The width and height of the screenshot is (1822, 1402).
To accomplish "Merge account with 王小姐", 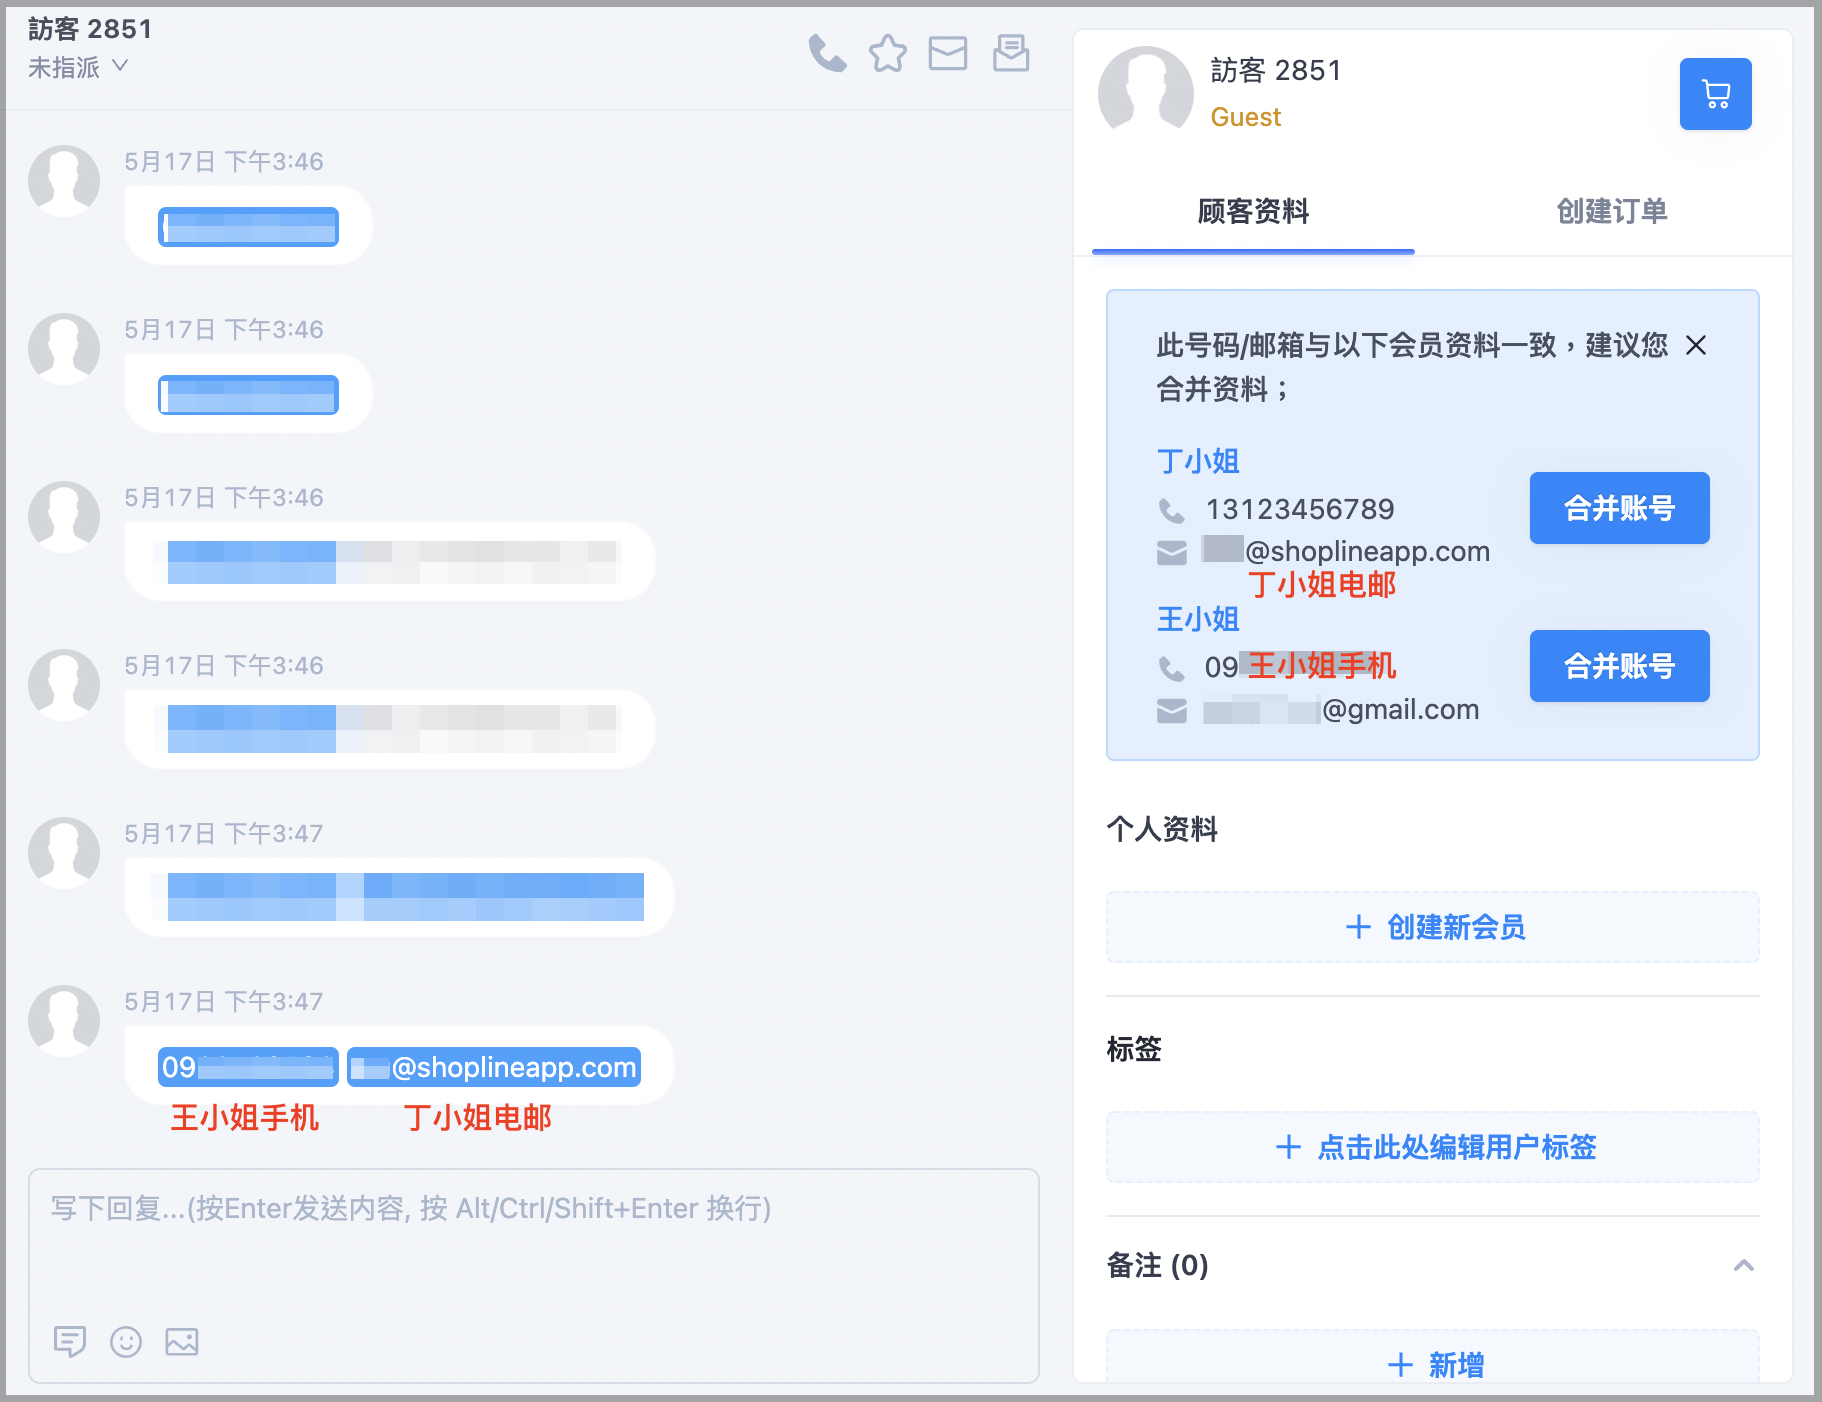I will click(x=1620, y=666).
